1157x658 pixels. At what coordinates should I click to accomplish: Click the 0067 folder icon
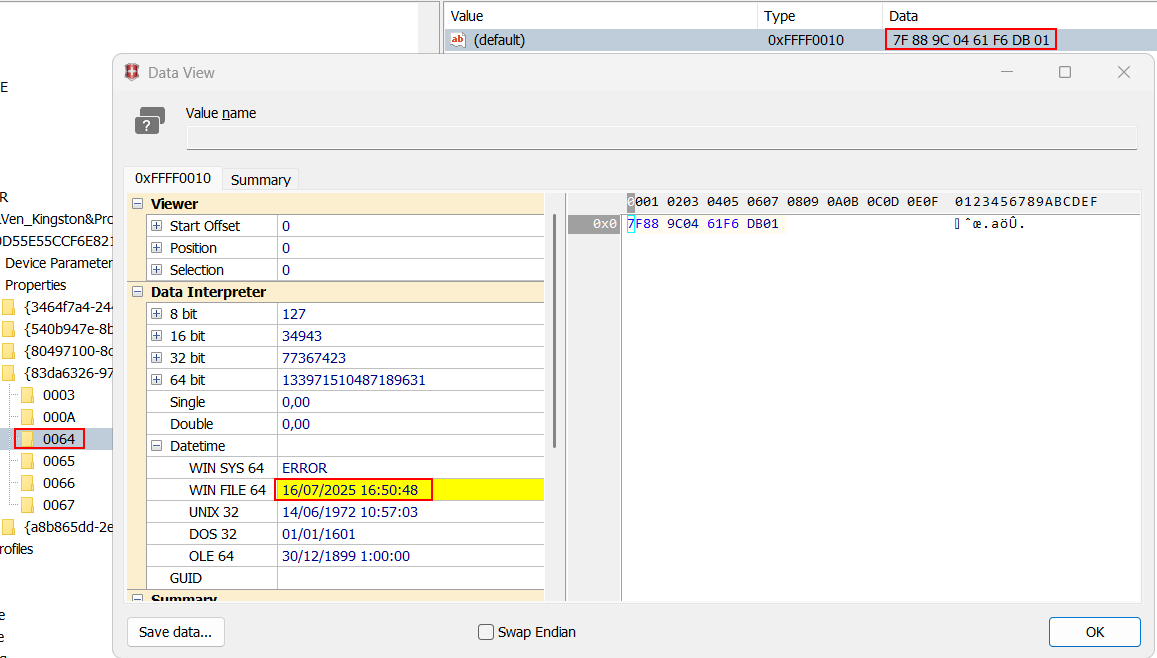click(27, 505)
